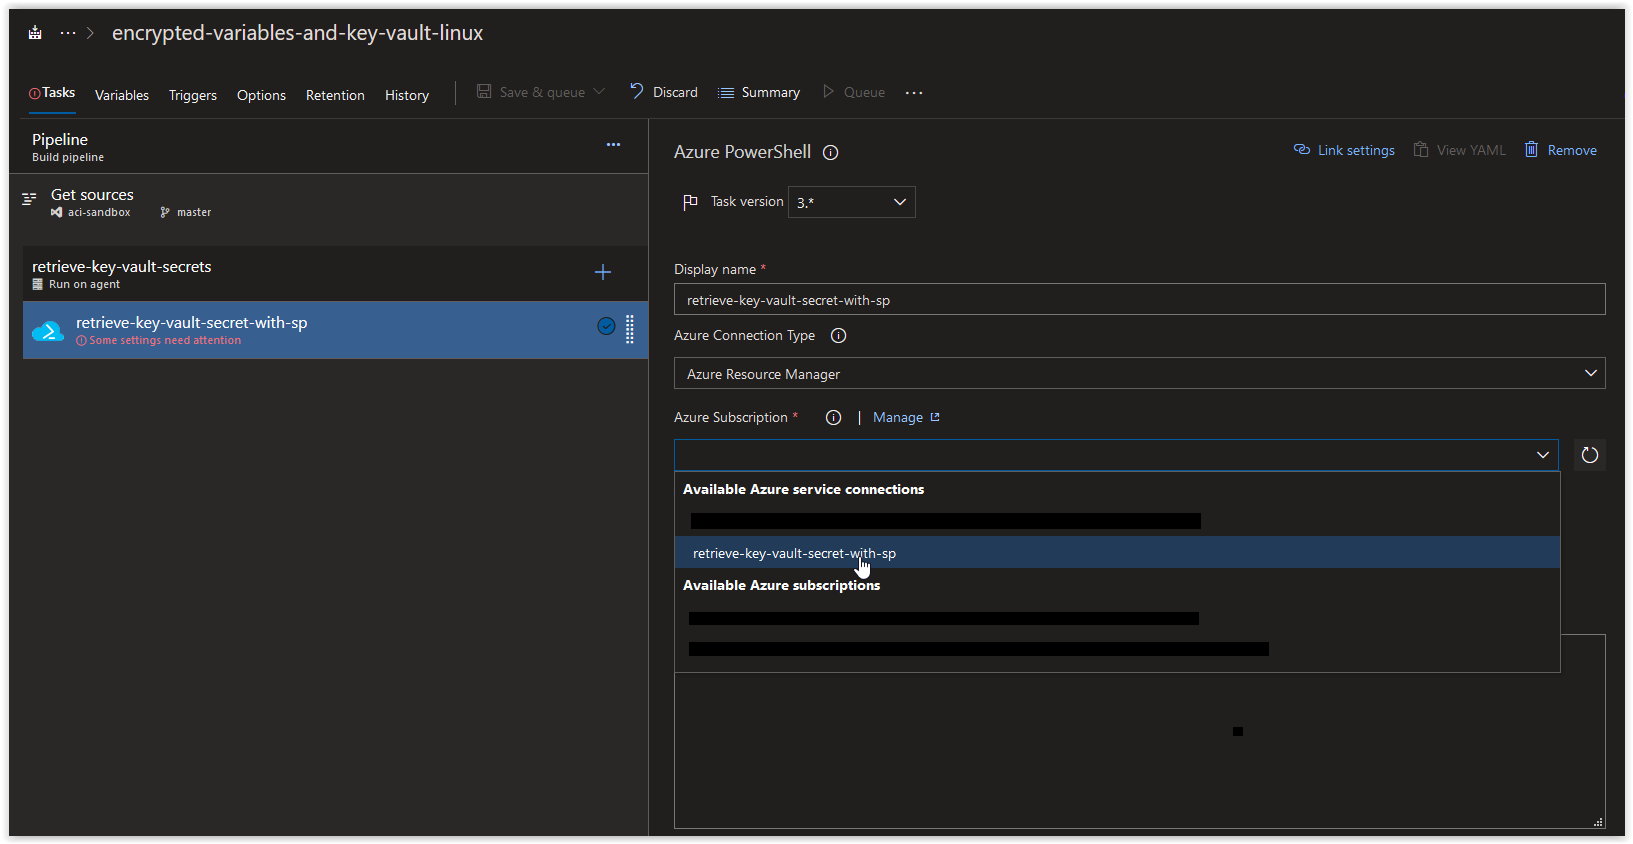Click the Azure DevOps project icon

click(x=35, y=33)
